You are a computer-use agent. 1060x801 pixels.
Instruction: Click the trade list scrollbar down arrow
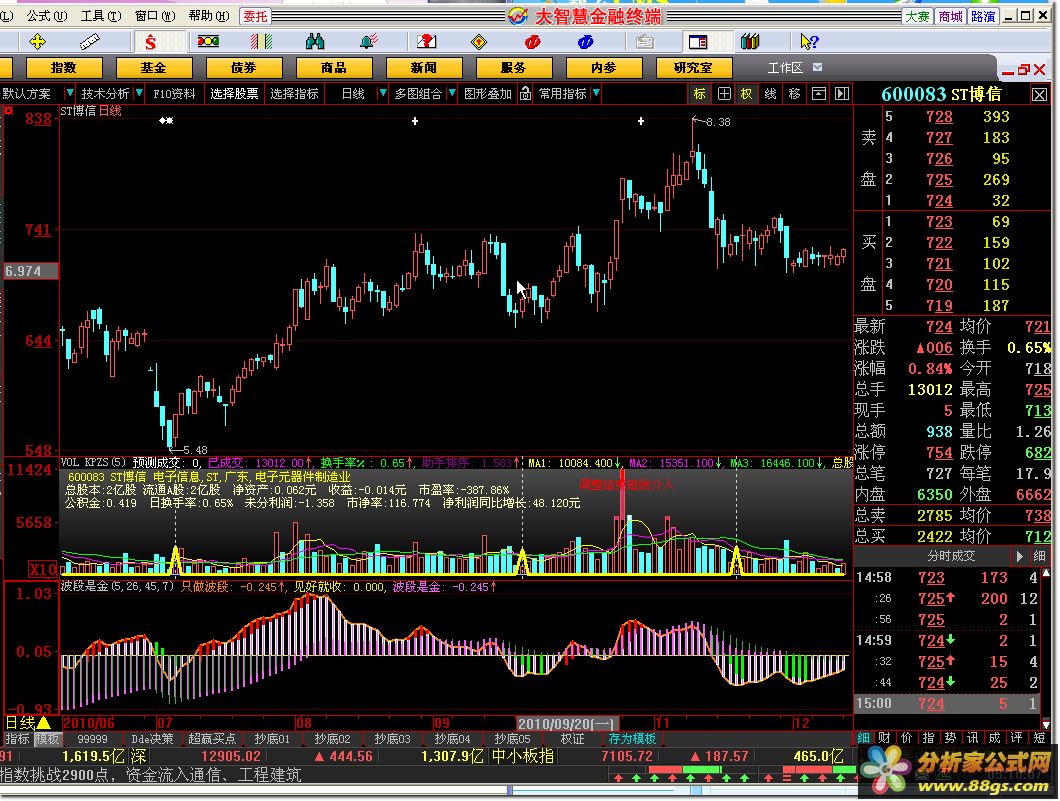coord(1046,723)
